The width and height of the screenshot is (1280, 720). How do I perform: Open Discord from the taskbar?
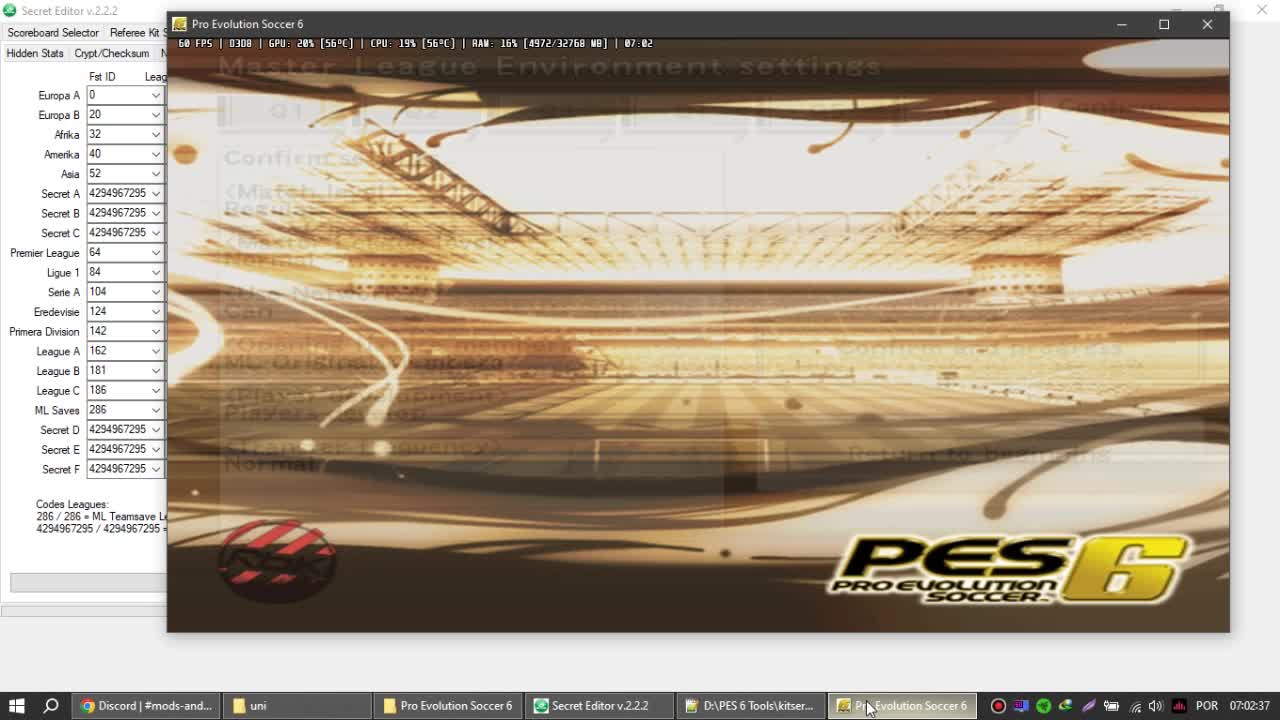tap(145, 705)
